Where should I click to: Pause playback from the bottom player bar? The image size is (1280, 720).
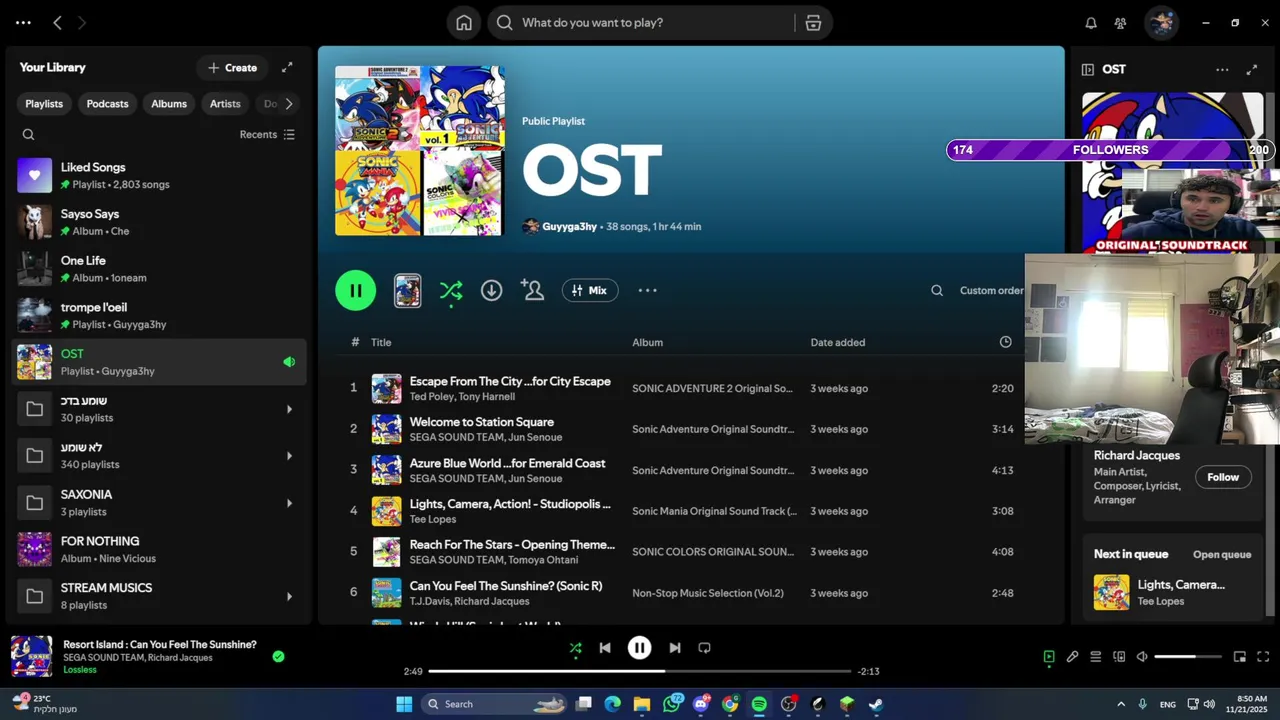click(640, 648)
